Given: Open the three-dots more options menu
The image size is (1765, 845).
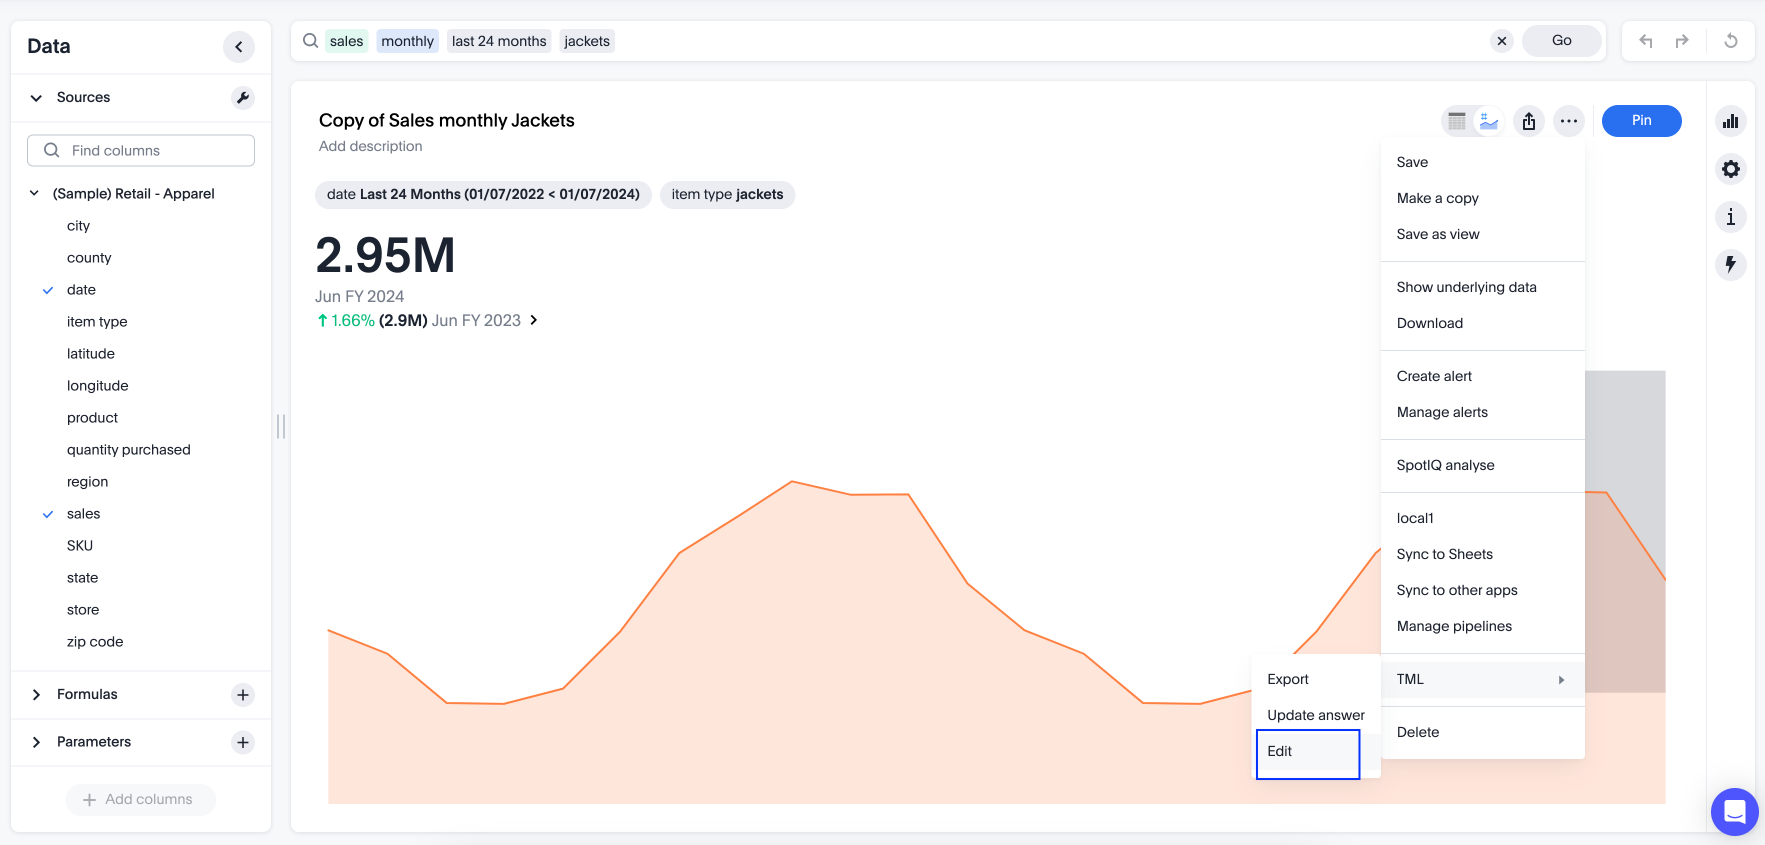Looking at the screenshot, I should point(1568,121).
